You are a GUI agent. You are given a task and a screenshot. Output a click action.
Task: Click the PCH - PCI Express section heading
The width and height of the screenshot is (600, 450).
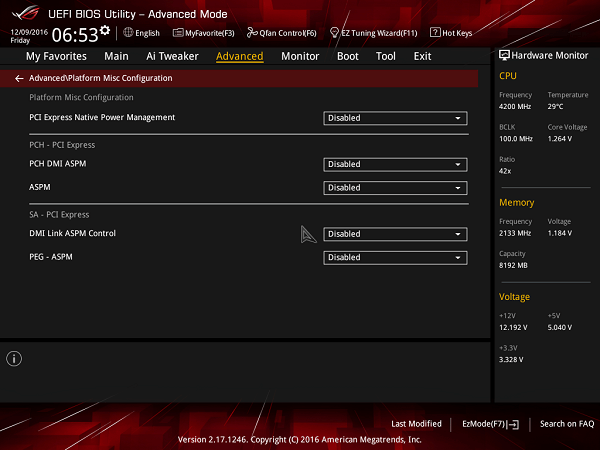coord(62,145)
